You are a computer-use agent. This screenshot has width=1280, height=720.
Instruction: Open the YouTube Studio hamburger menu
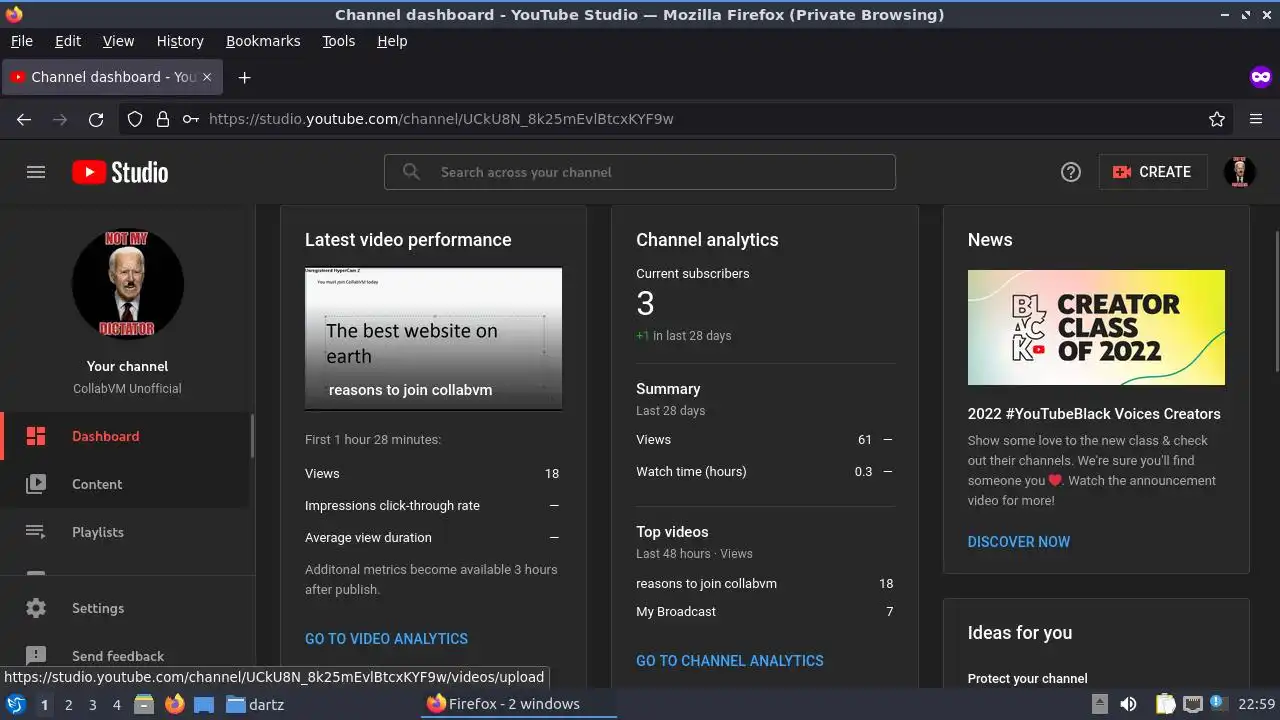(36, 172)
